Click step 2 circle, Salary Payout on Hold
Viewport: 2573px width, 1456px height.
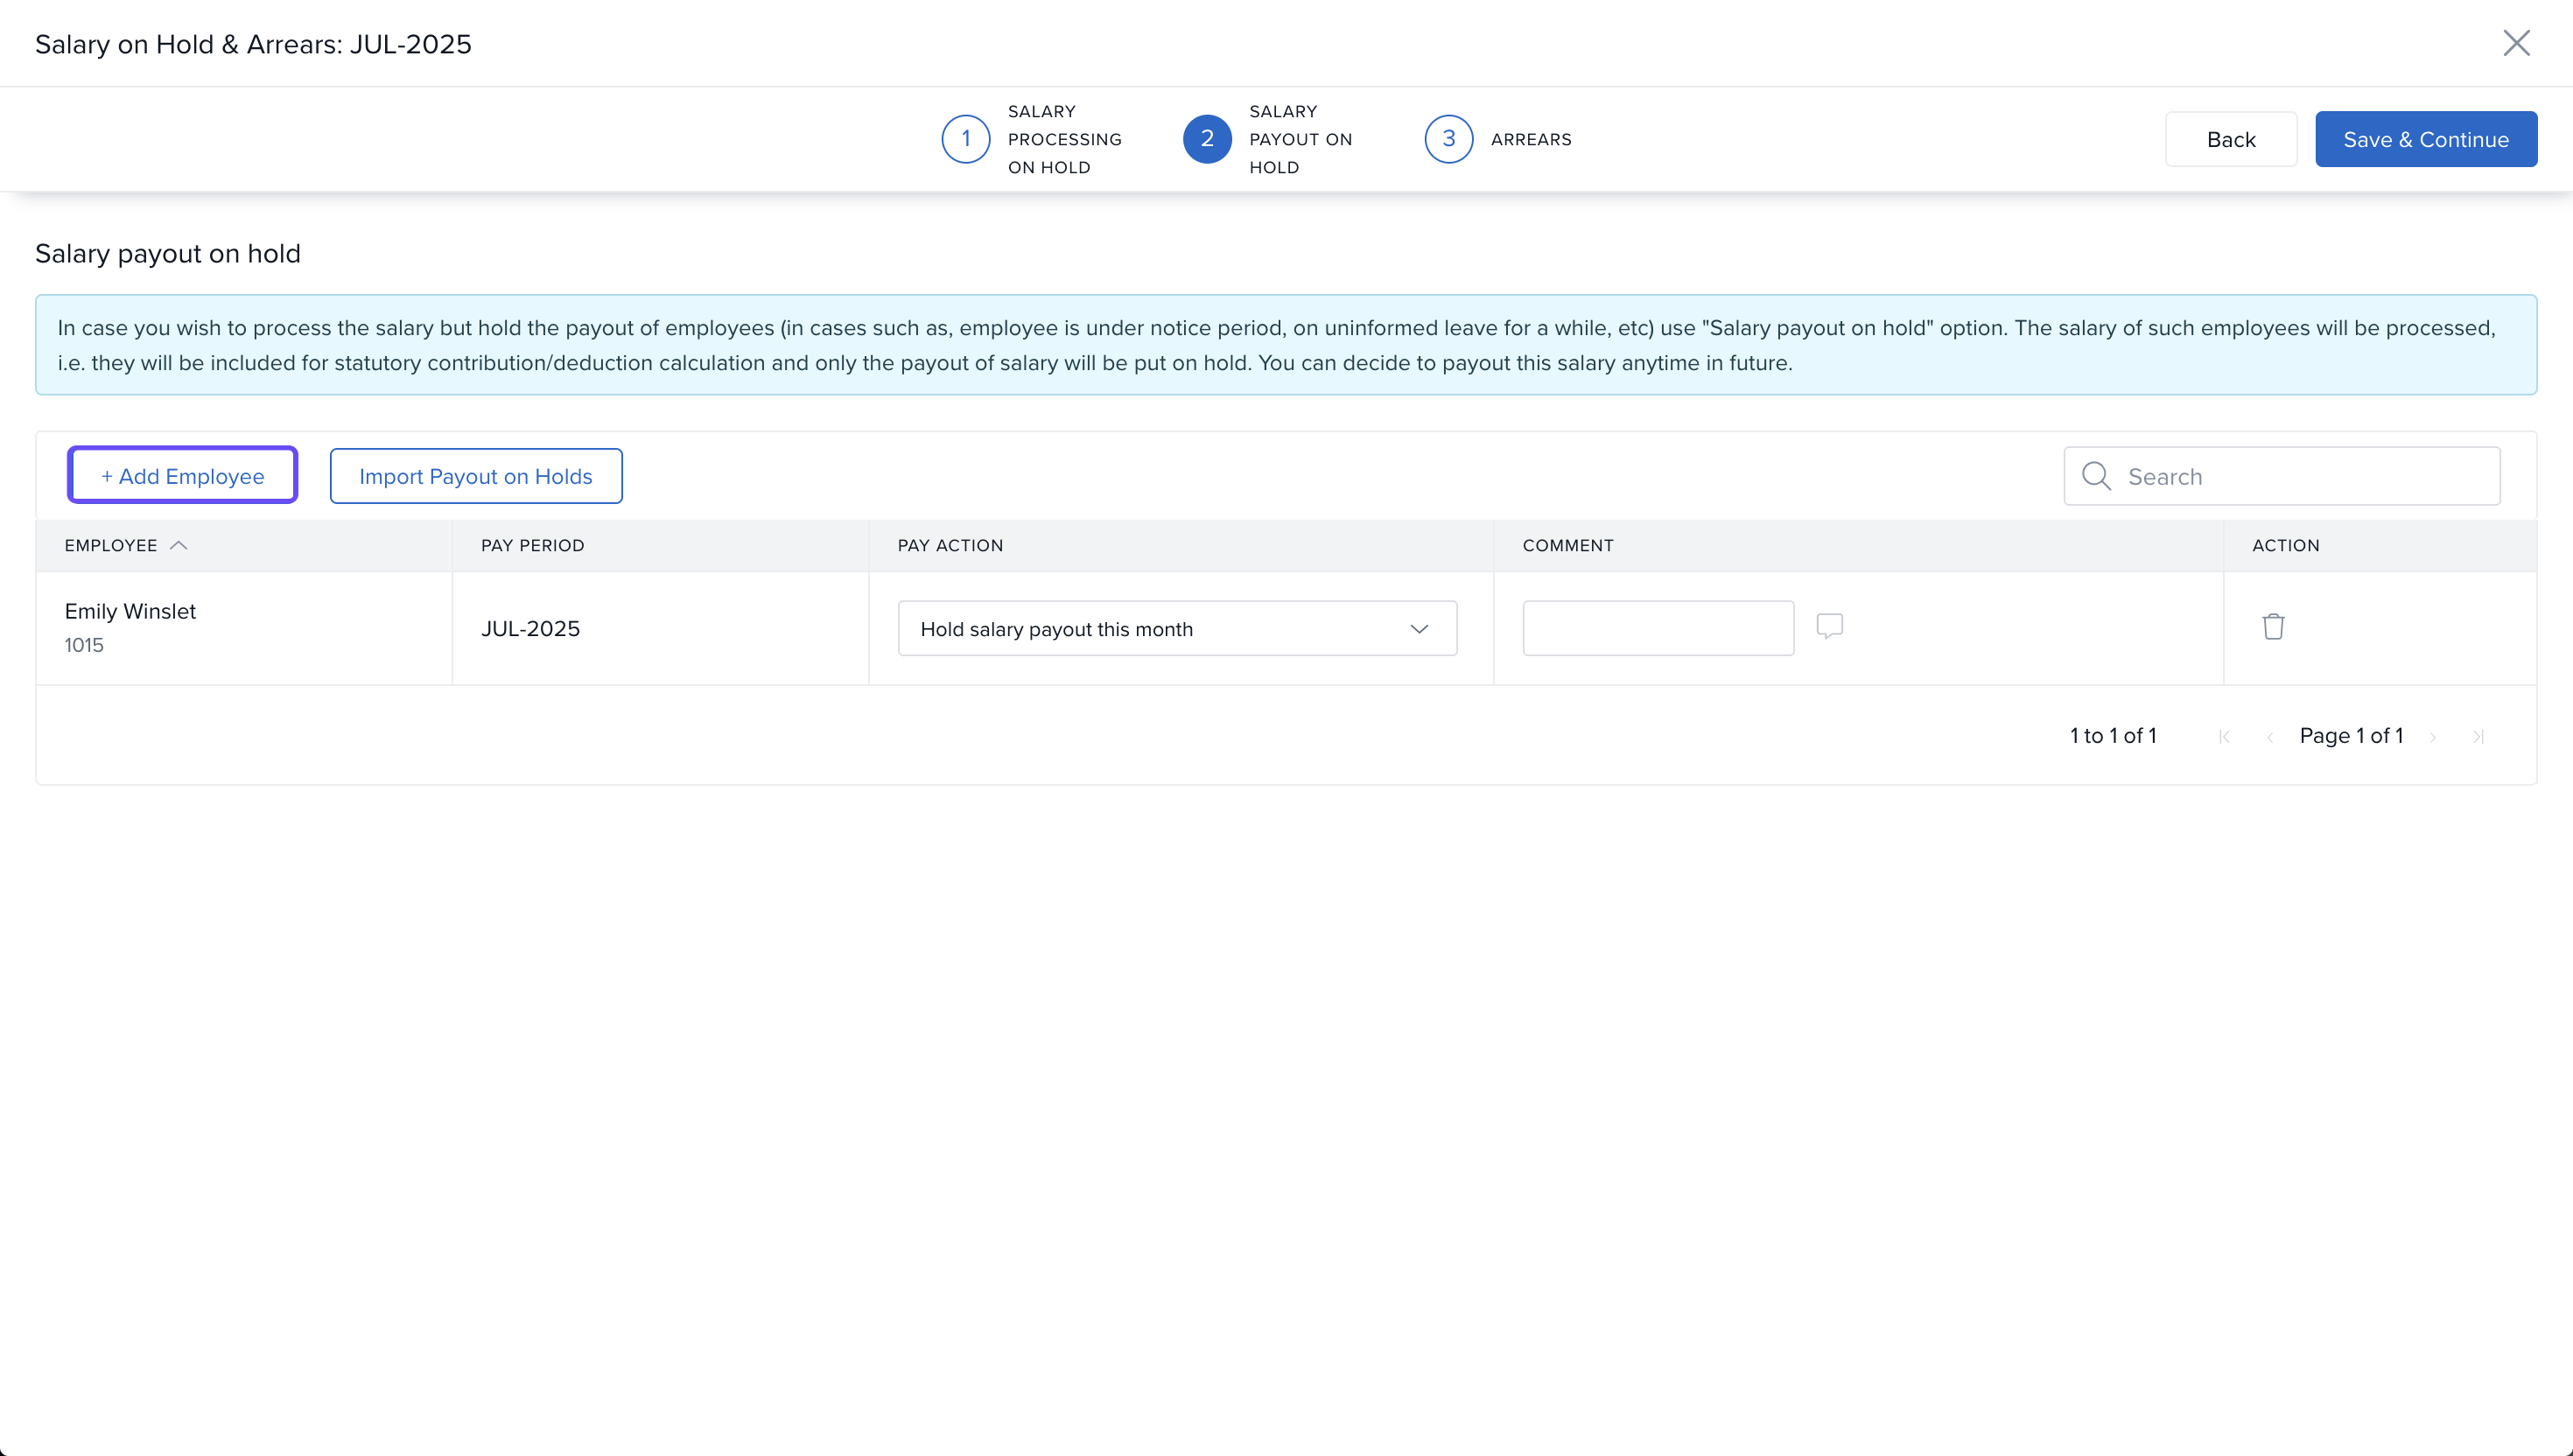pos(1207,139)
